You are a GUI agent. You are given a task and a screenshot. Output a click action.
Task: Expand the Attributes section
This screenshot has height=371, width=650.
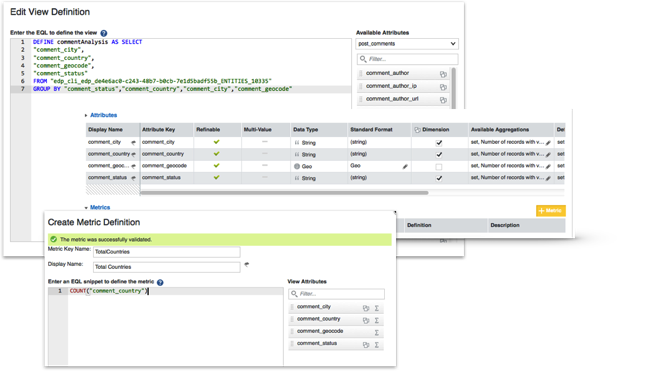(86, 115)
